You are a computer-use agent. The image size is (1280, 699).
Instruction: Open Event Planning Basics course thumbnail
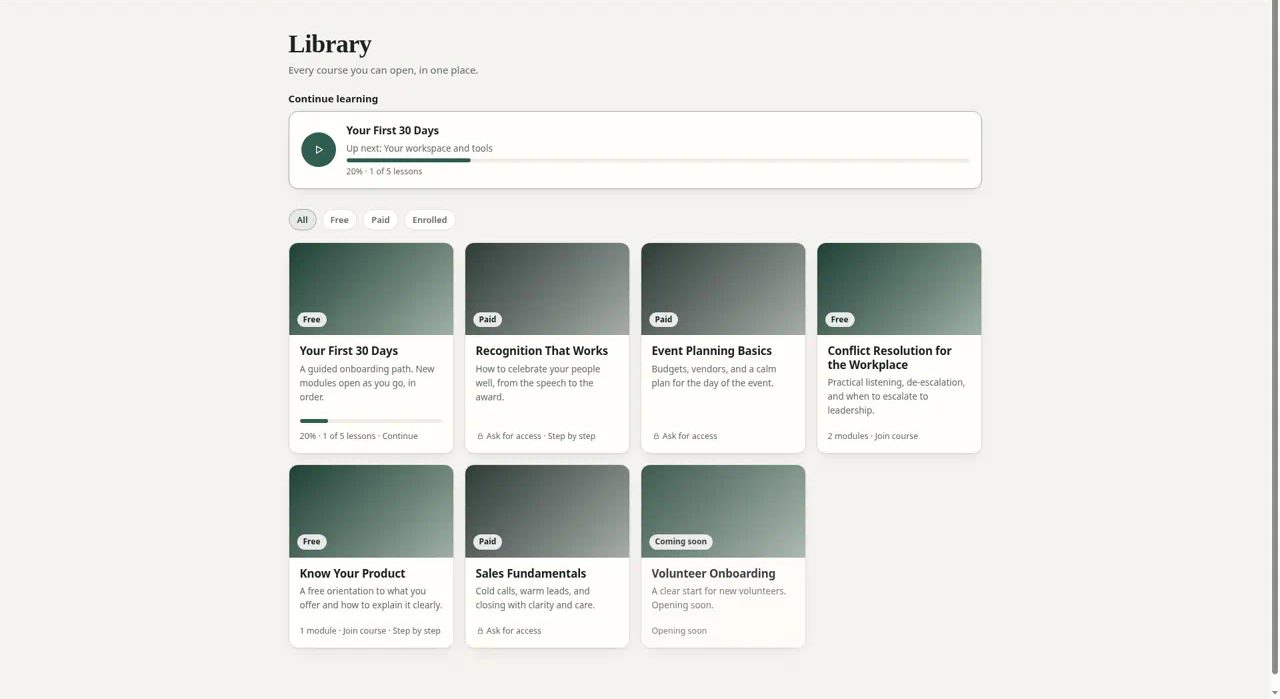pyautogui.click(x=723, y=289)
